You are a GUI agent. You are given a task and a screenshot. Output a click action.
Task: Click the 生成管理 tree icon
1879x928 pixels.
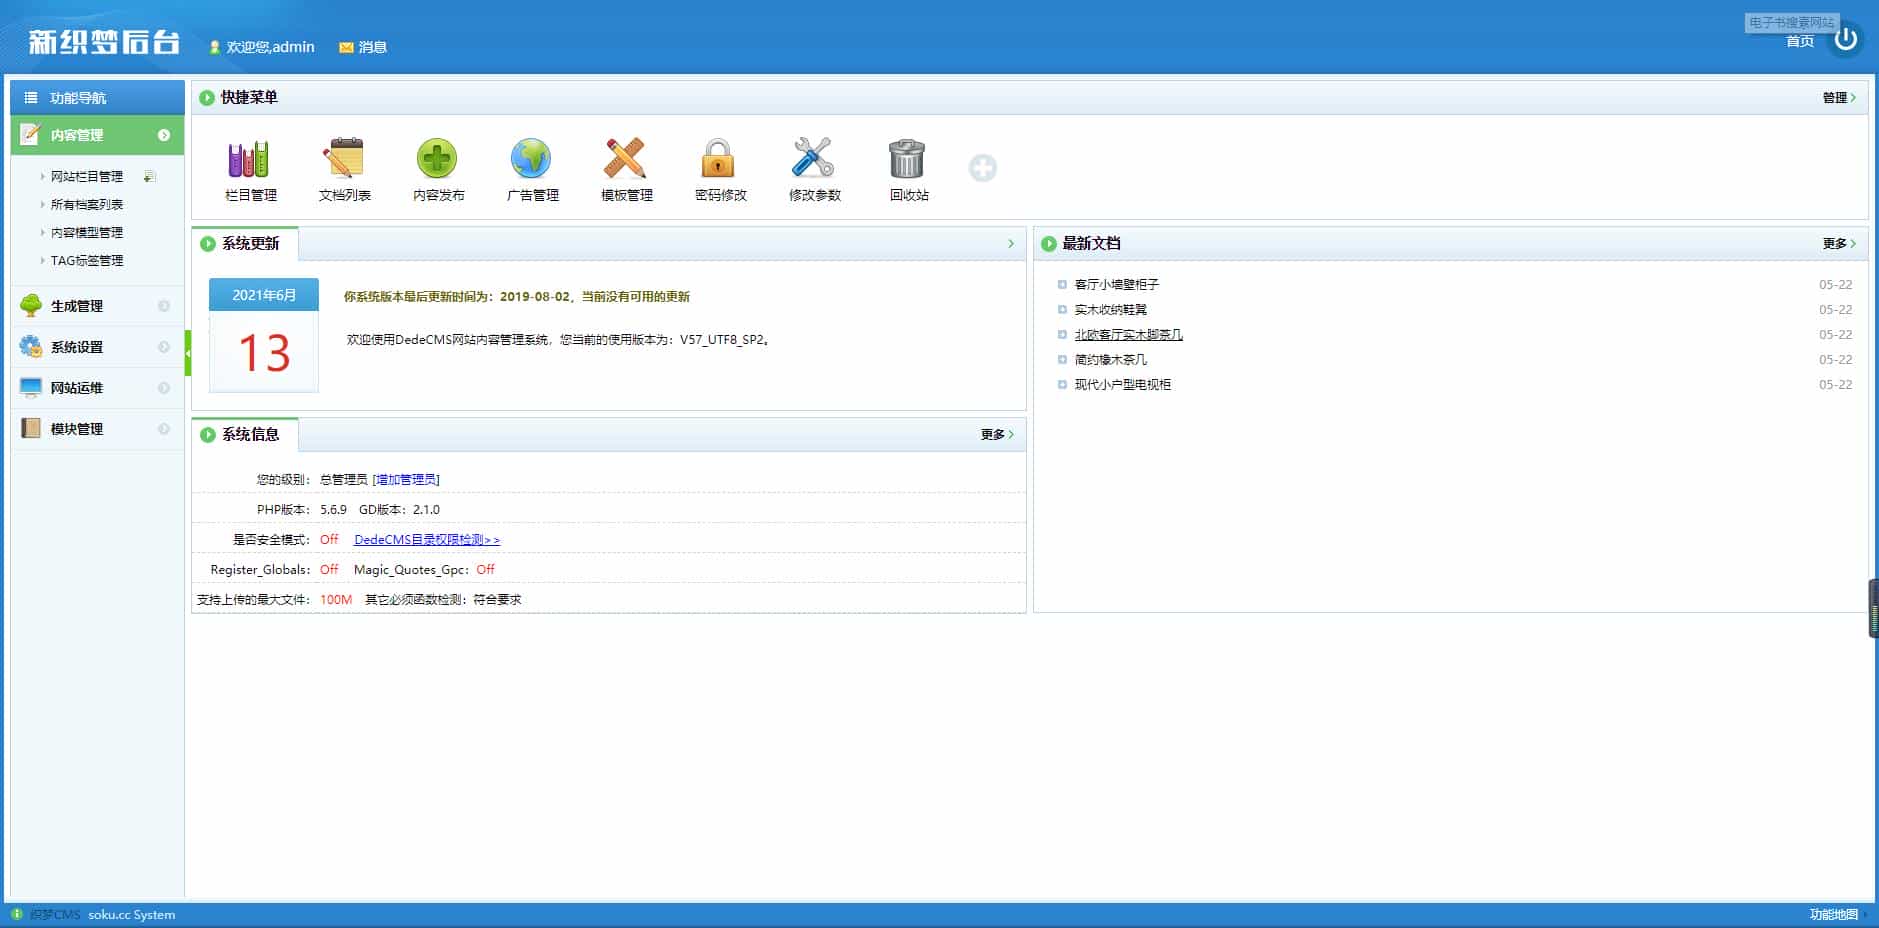click(31, 306)
